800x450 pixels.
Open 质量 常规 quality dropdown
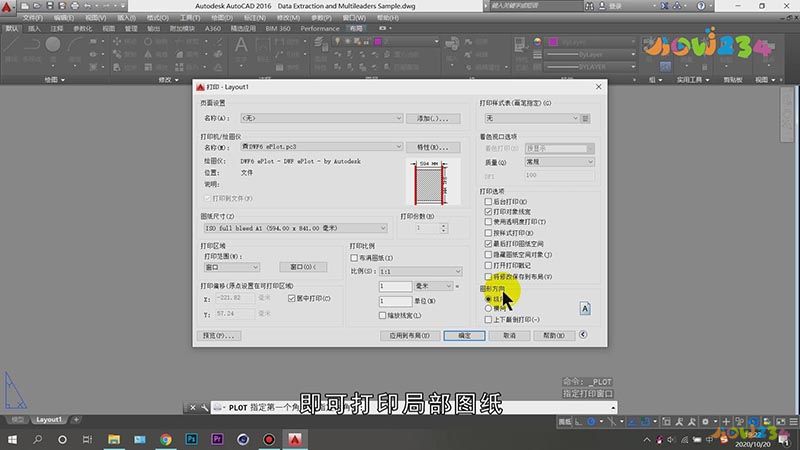pos(560,162)
